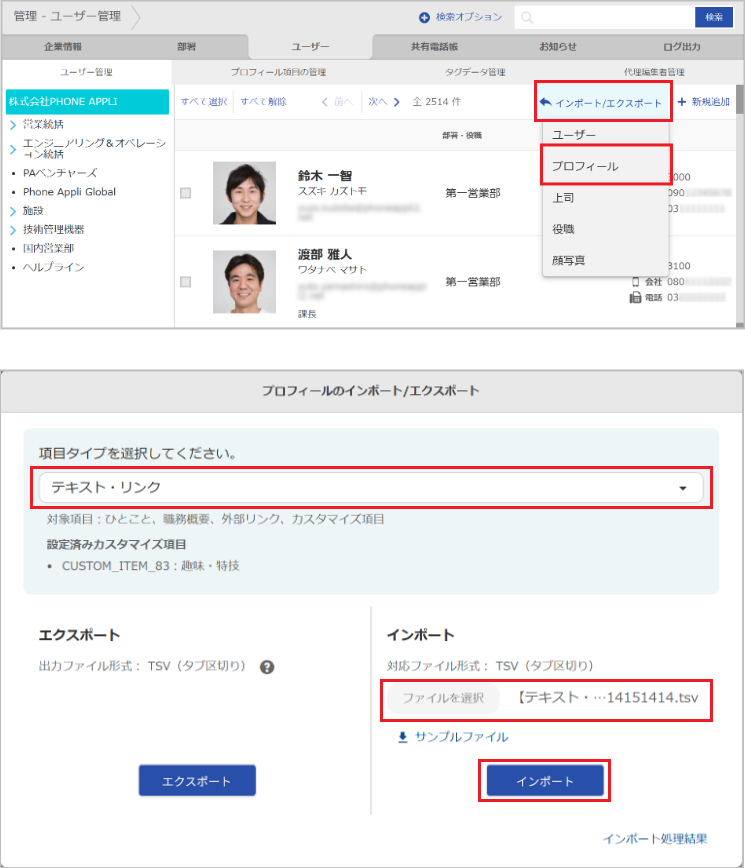Expand エンジニアリング&オペレーション統括 node
The height and width of the screenshot is (868, 745).
pyautogui.click(x=13, y=149)
